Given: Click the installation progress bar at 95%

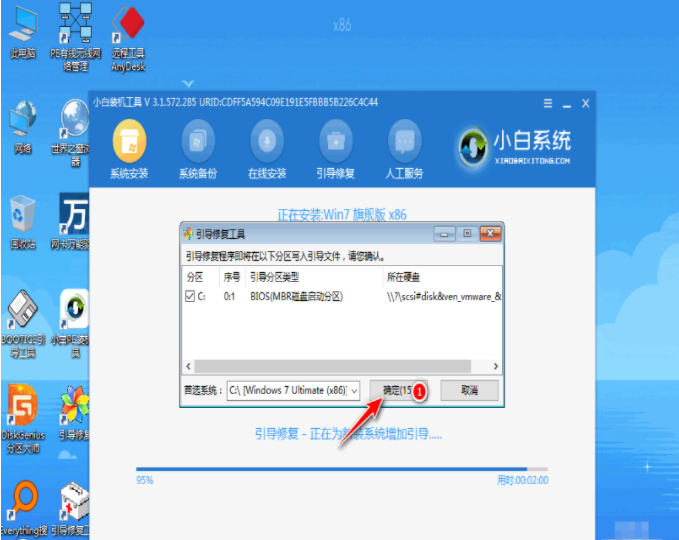Looking at the screenshot, I should tap(342, 469).
